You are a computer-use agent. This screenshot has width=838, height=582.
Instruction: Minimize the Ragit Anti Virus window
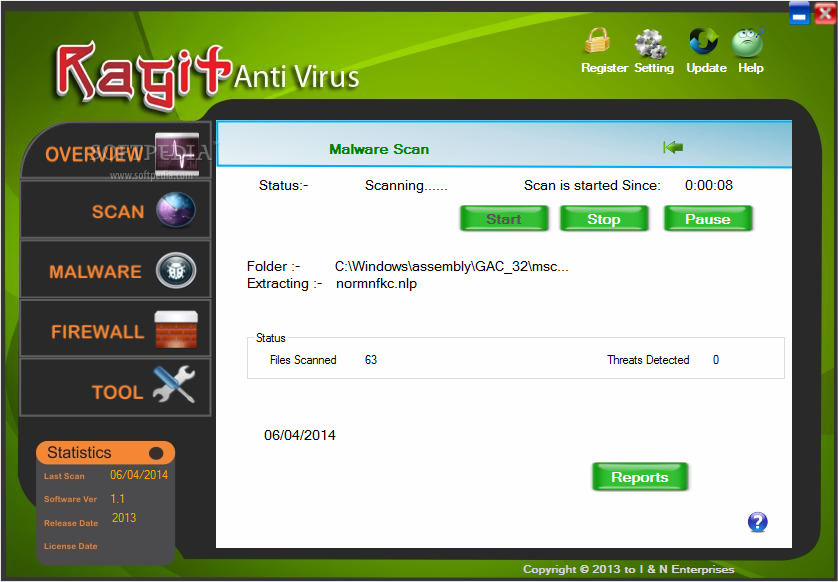coord(799,14)
